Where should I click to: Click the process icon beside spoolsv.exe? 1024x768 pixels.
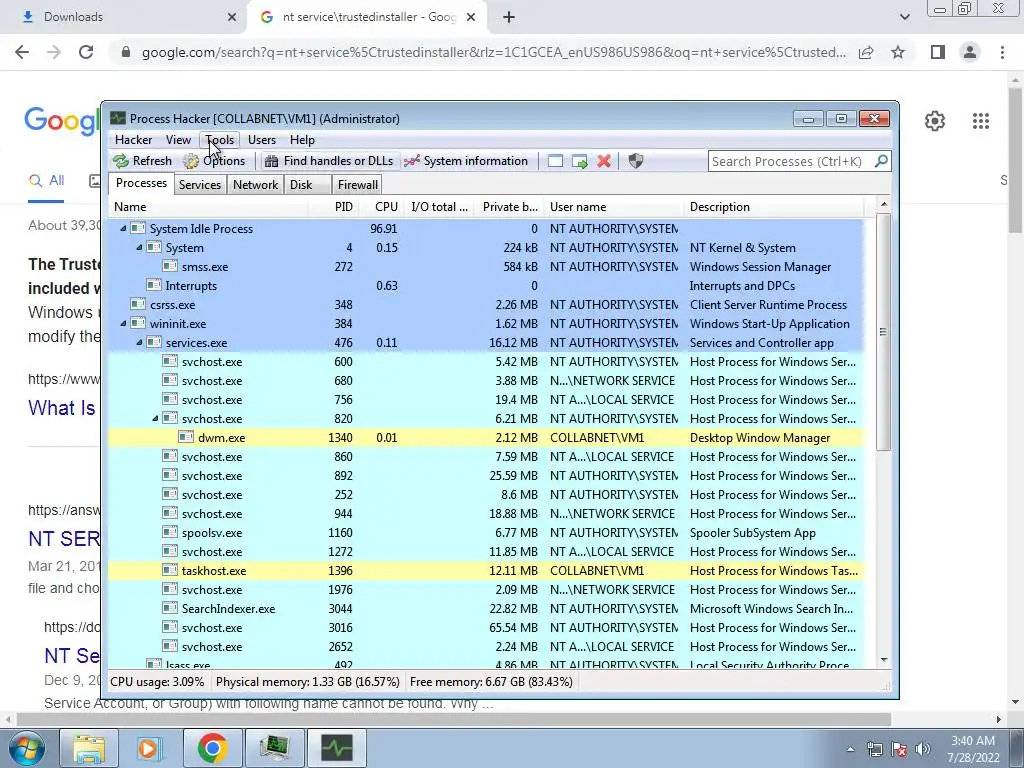170,533
